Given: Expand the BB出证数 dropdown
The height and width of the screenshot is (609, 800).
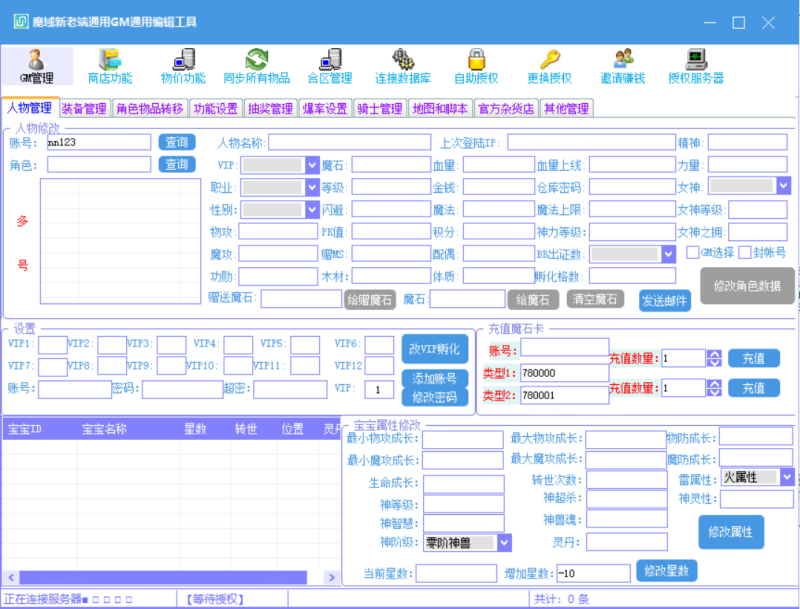Looking at the screenshot, I should click(668, 254).
